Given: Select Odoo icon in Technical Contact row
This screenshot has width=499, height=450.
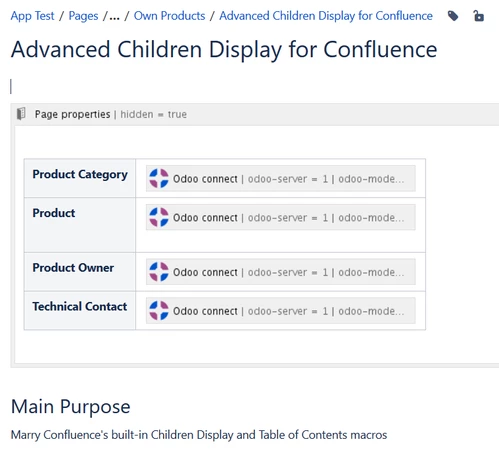Looking at the screenshot, I should point(159,311).
